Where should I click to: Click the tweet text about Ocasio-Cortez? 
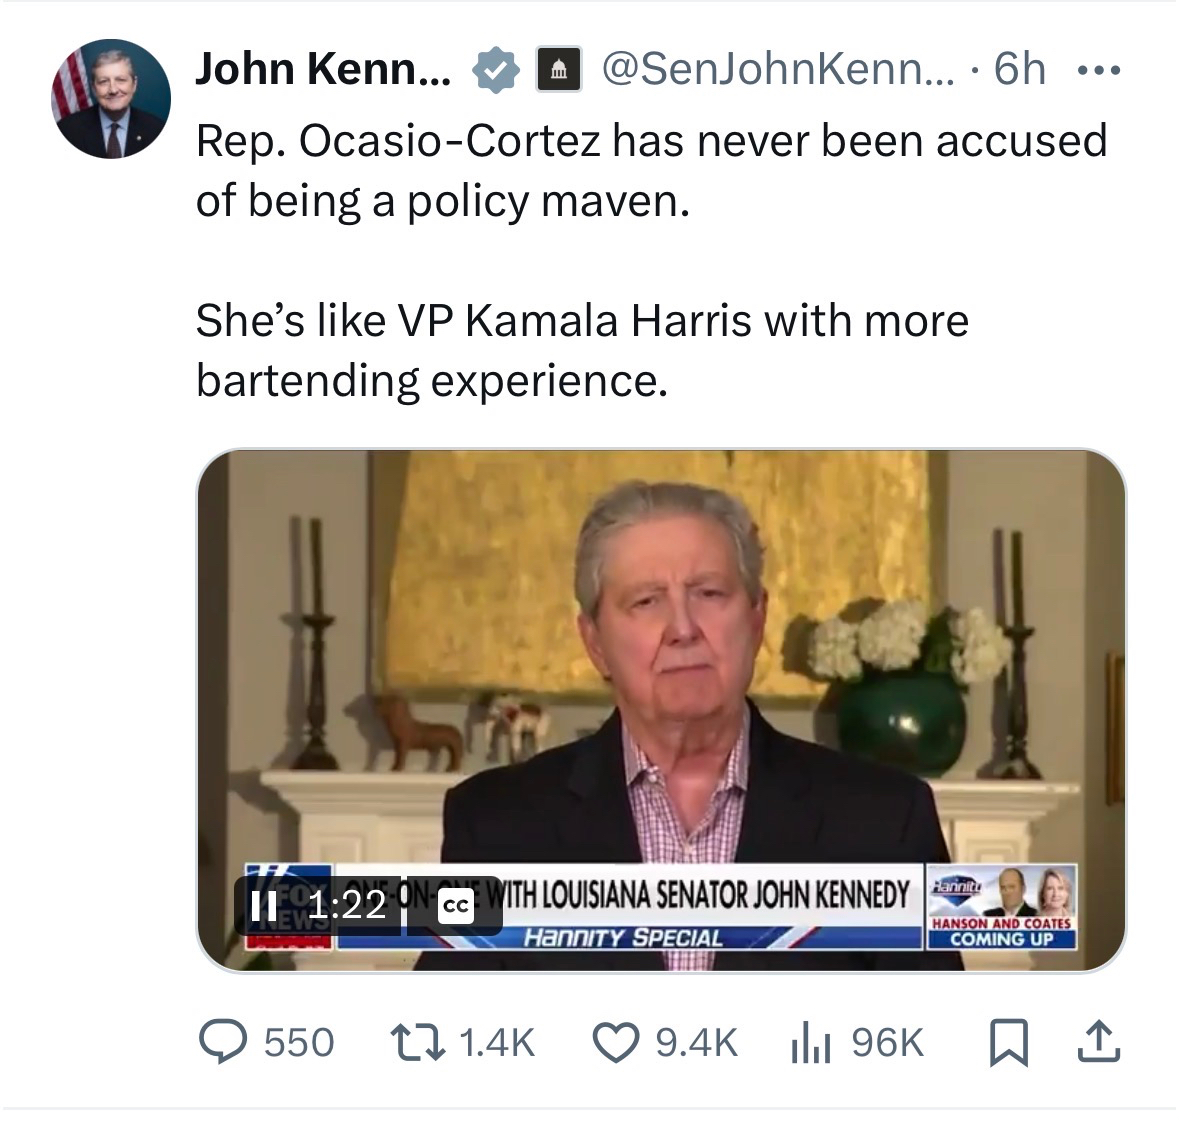pyautogui.click(x=650, y=170)
